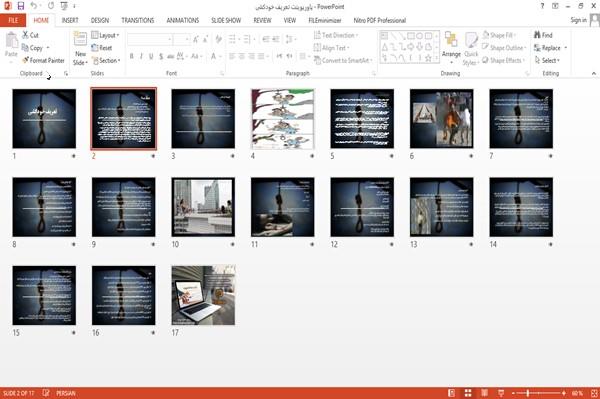Save the presentation from quick access toolbar
Image resolution: width=600 pixels, height=399 pixels.
pos(21,6)
